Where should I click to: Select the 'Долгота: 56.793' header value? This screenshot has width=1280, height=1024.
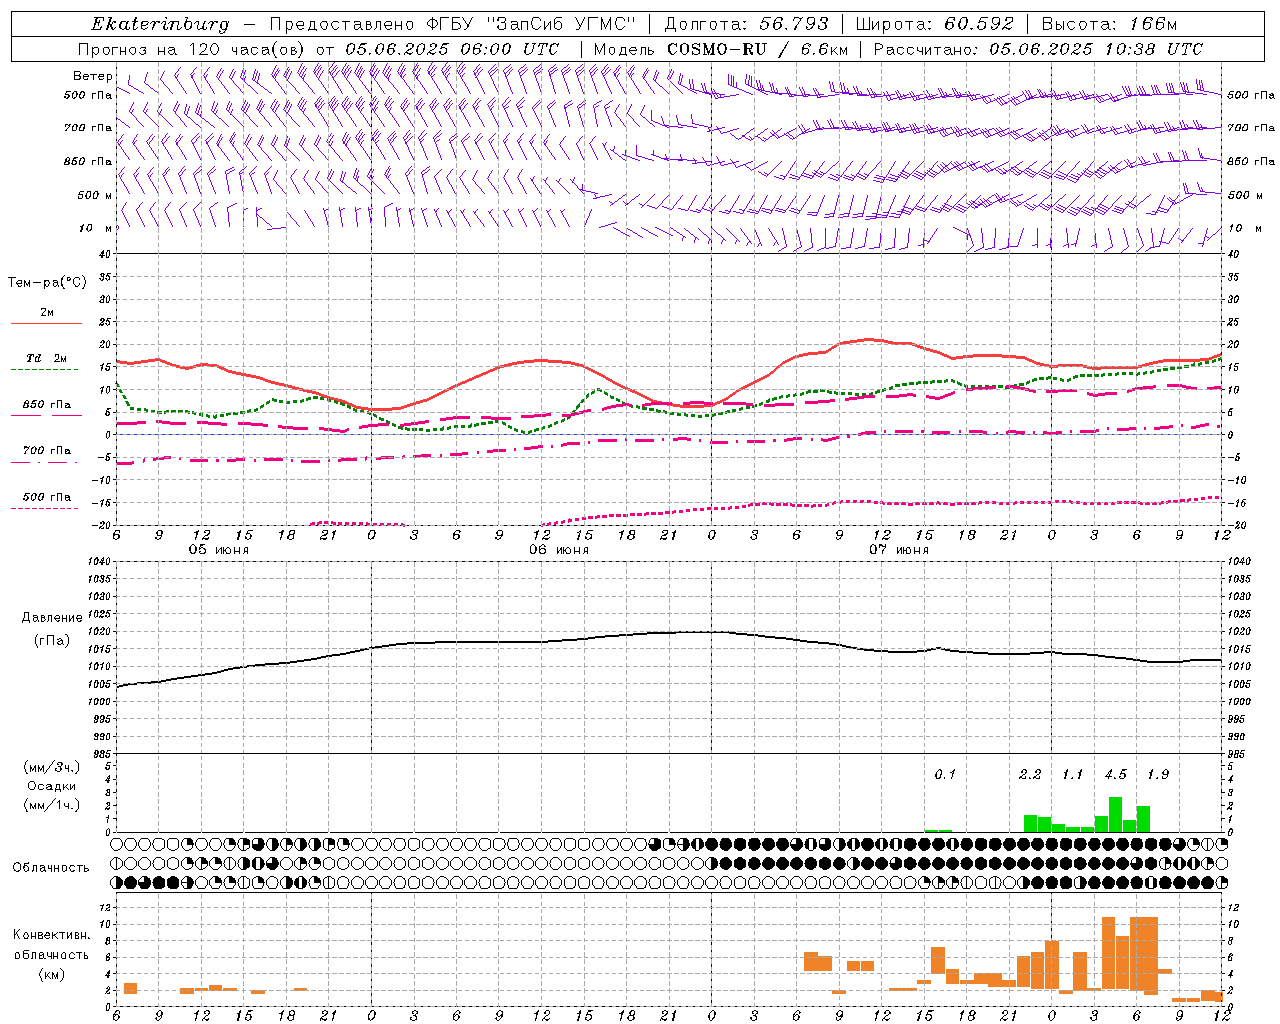746,24
